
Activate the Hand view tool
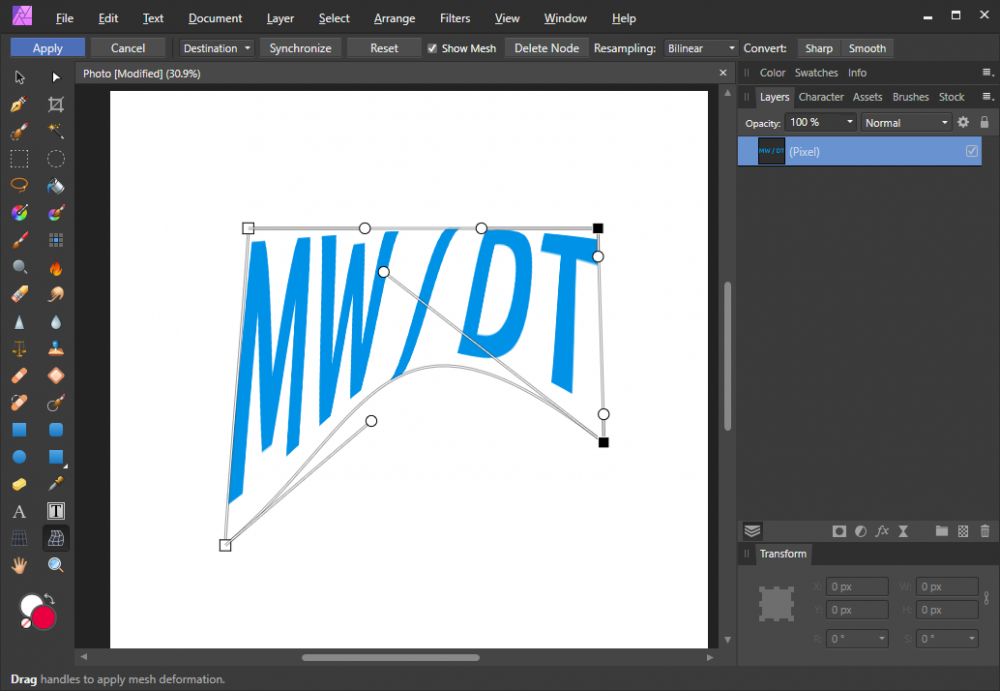[x=19, y=565]
